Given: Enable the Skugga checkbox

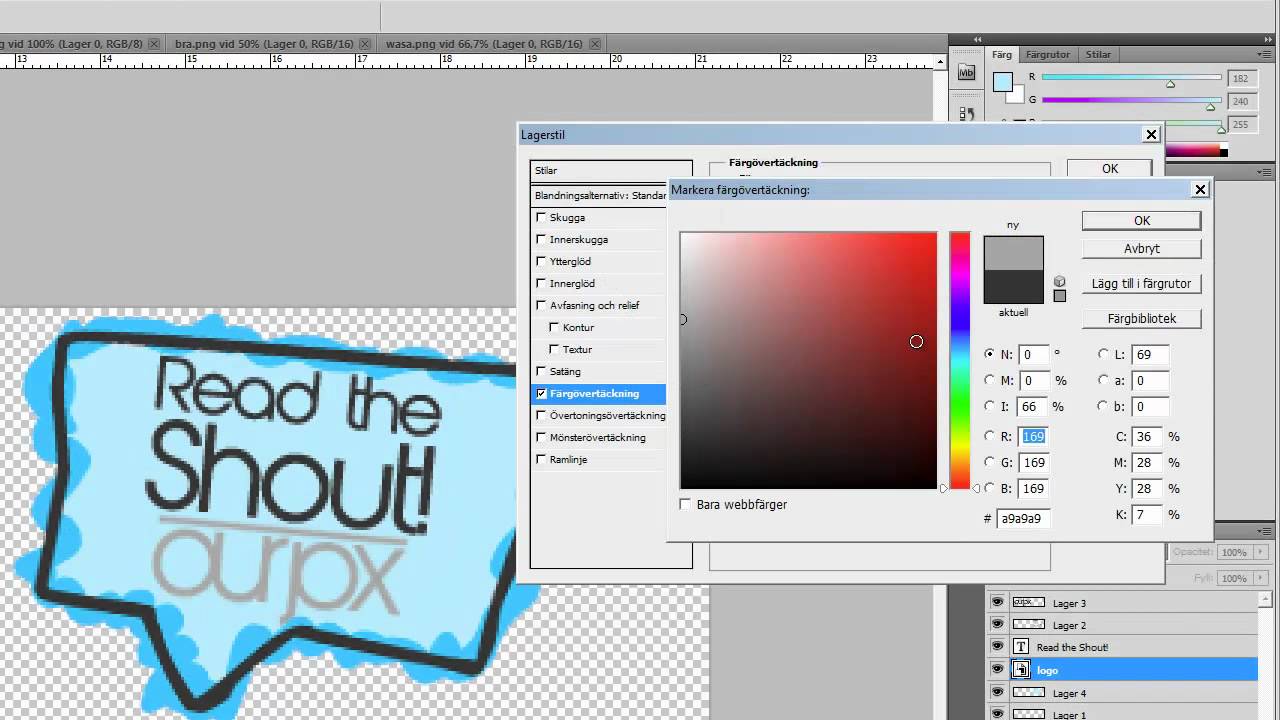Looking at the screenshot, I should tap(541, 217).
